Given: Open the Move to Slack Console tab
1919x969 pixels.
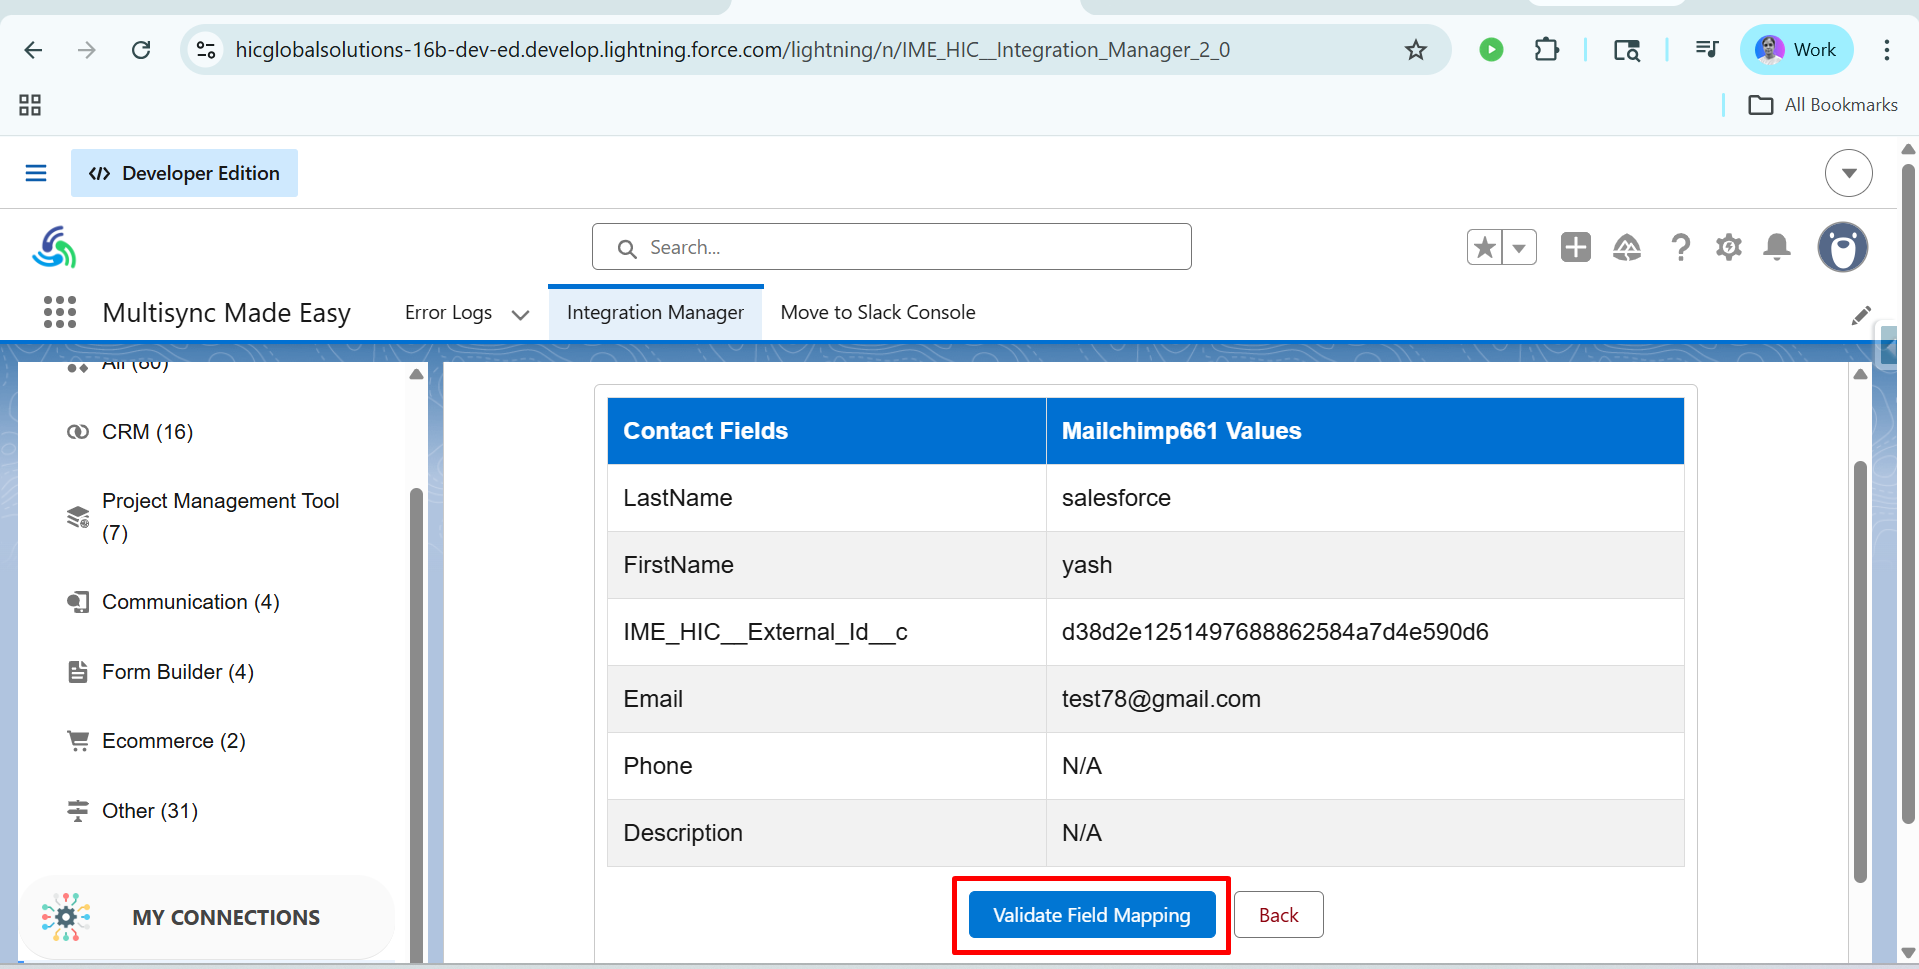Looking at the screenshot, I should 878,313.
